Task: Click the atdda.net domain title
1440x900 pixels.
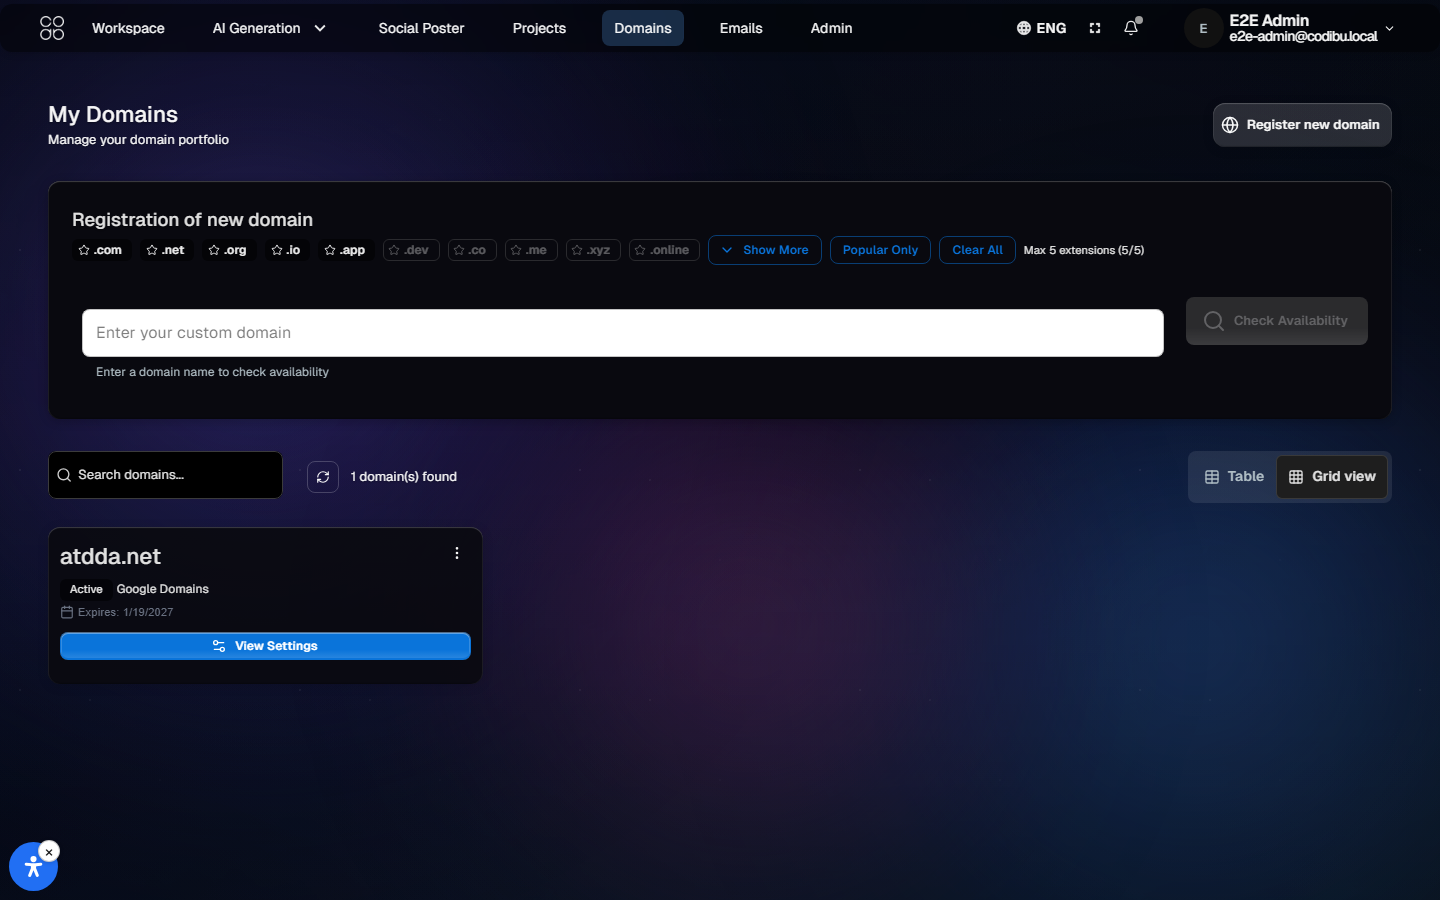Action: [x=110, y=556]
